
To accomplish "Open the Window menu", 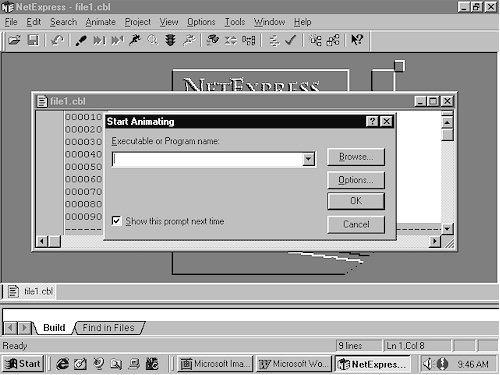I will point(269,22).
